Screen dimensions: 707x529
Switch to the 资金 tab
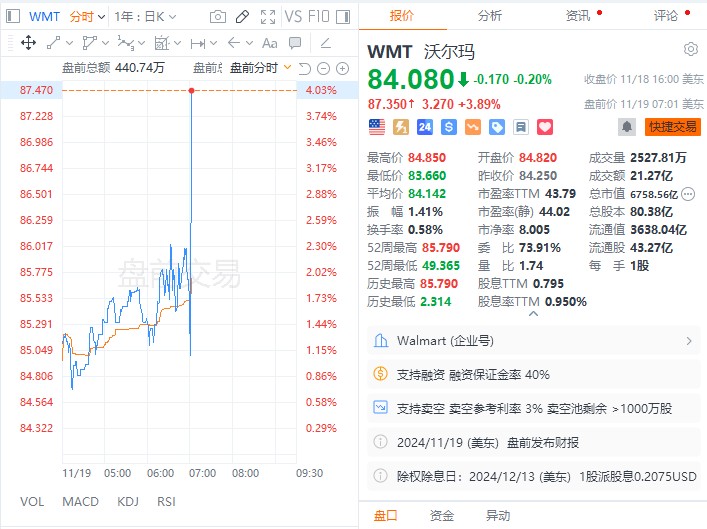442,515
